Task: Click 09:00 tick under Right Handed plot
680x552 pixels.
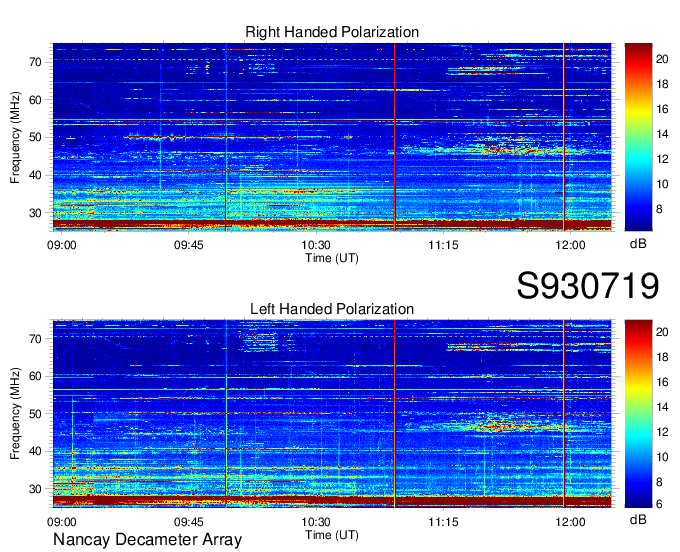Action: [62, 245]
